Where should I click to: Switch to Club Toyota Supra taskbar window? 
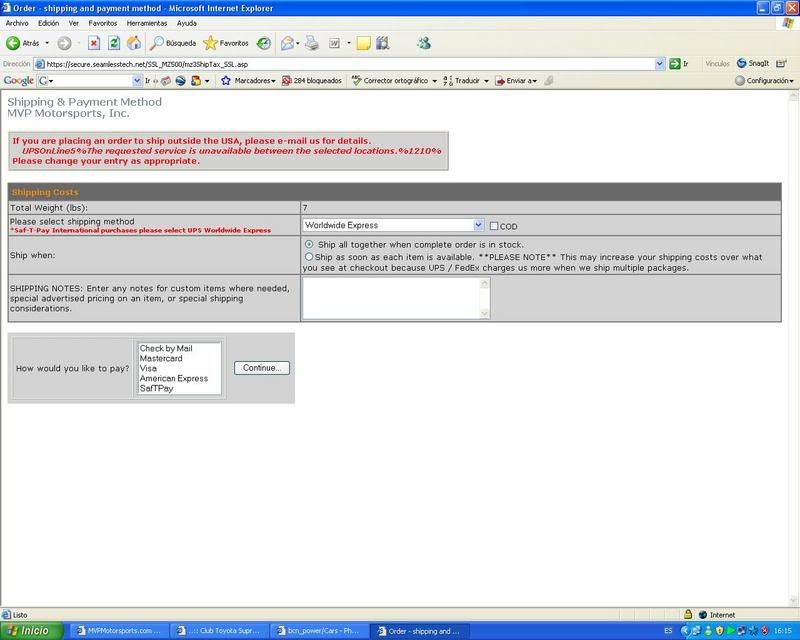tap(218, 631)
